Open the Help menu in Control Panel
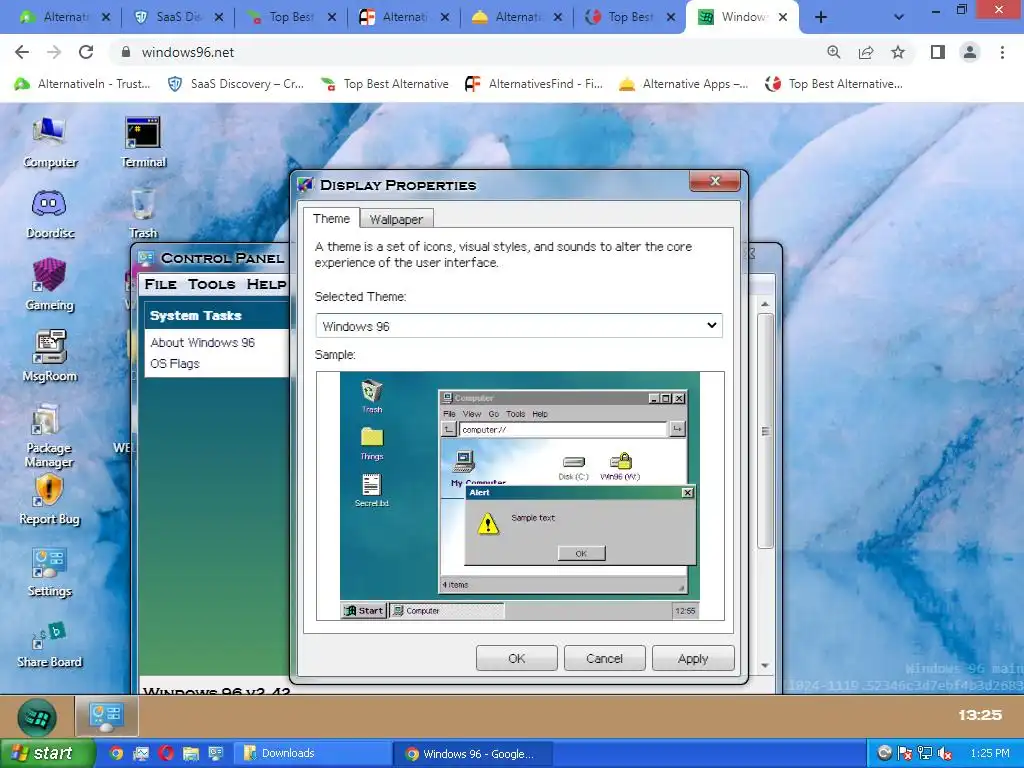Viewport: 1024px width, 768px height. 266,284
